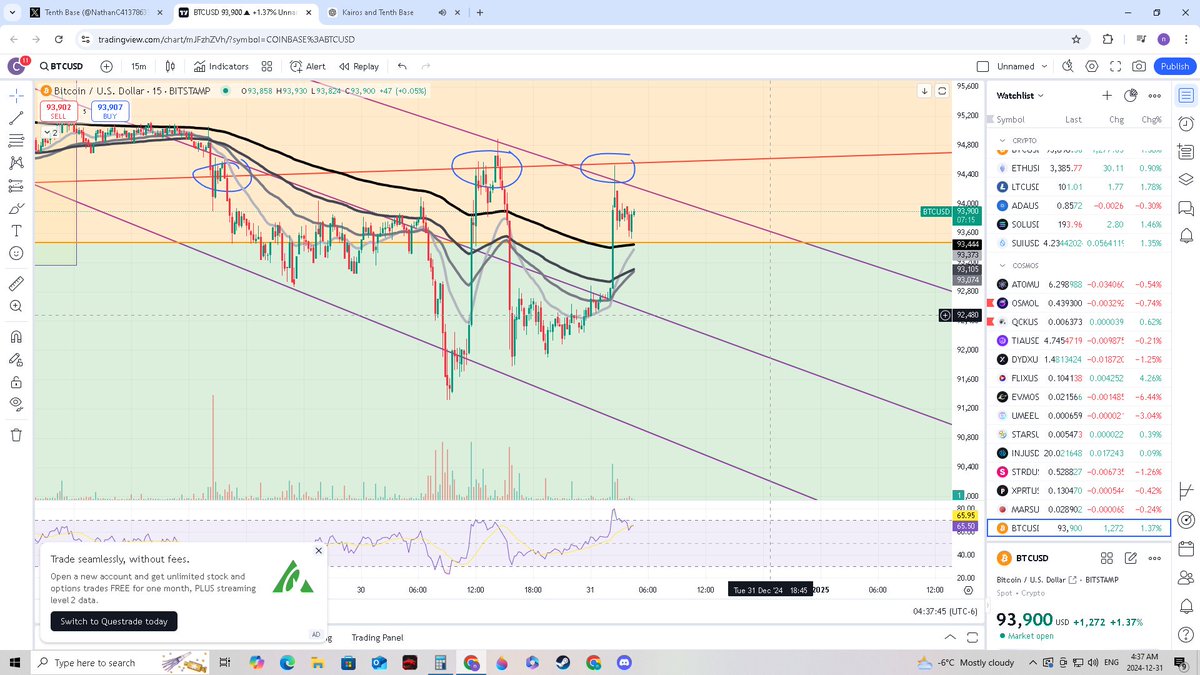
Task: Hide all drawings with eye icon
Action: 16,403
